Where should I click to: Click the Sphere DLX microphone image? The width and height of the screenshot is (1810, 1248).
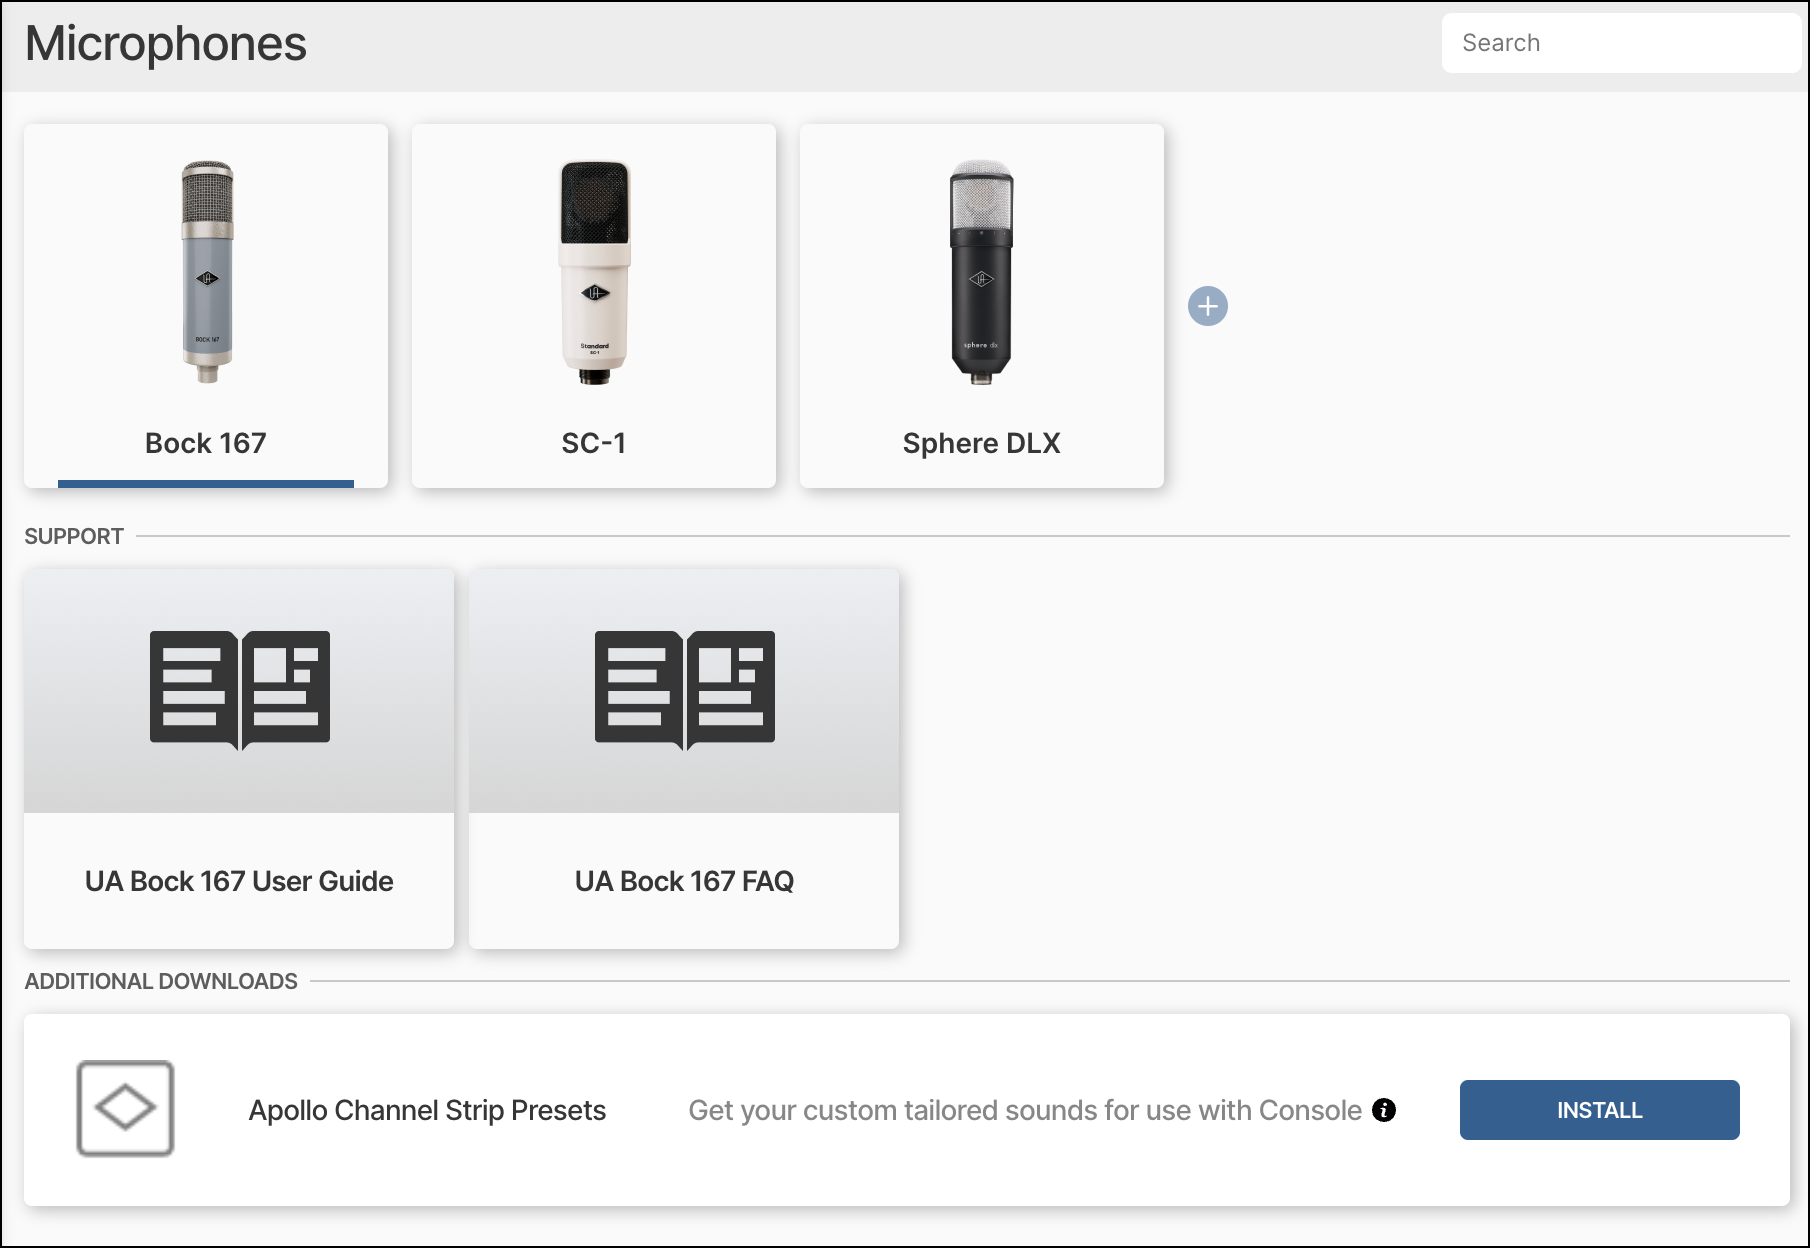tap(981, 272)
